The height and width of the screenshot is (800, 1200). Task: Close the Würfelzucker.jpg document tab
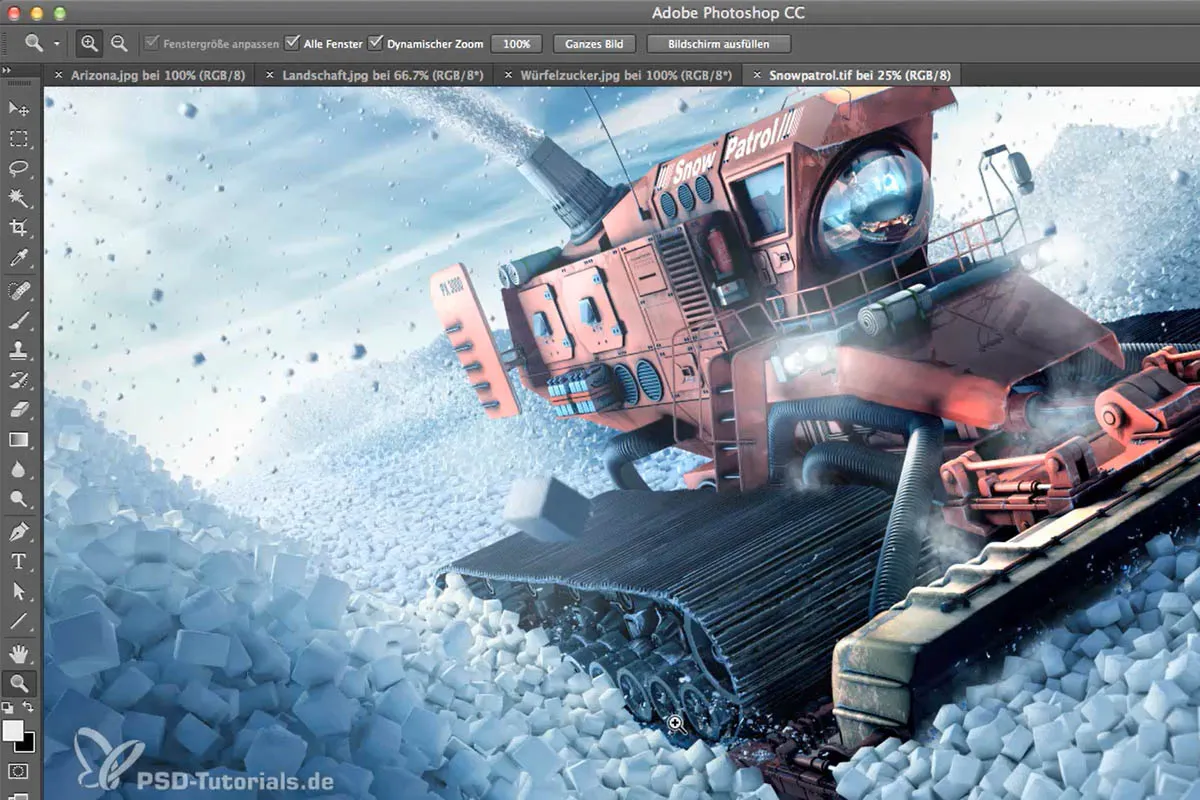507,75
